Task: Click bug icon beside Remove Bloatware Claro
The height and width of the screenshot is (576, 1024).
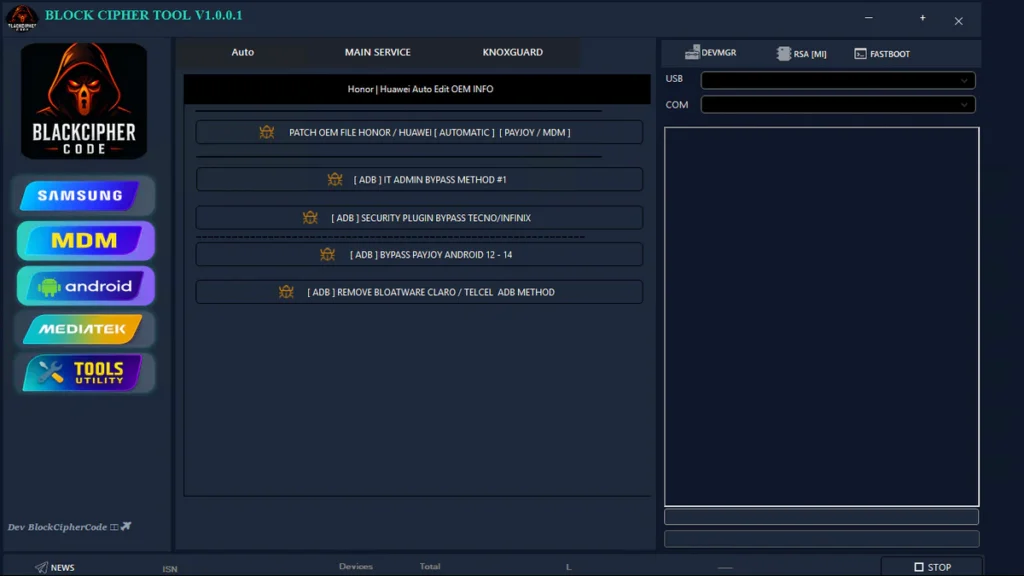Action: click(x=286, y=292)
